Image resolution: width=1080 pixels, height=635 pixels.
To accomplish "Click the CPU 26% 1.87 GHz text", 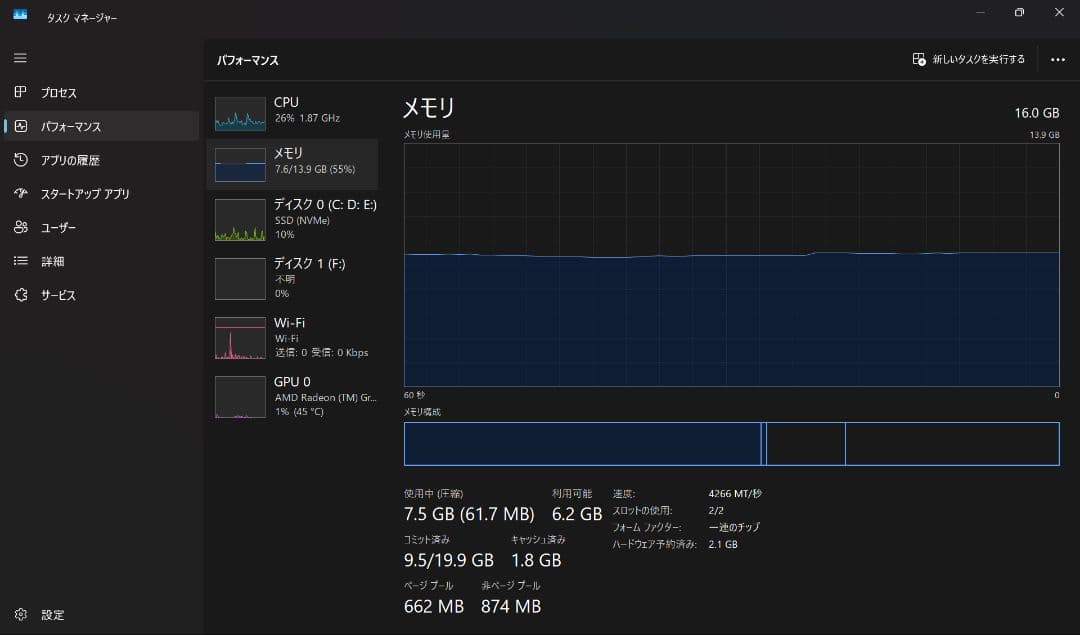I will coord(307,118).
